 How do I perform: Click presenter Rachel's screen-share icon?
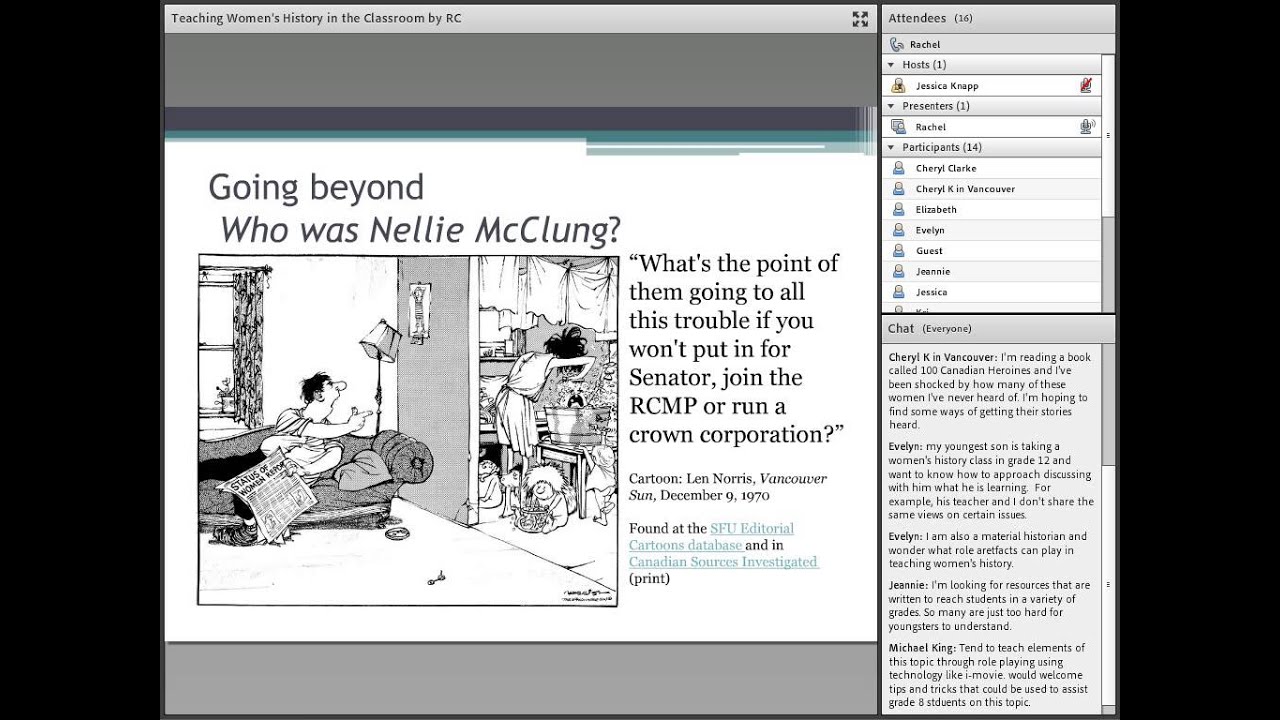(x=898, y=127)
